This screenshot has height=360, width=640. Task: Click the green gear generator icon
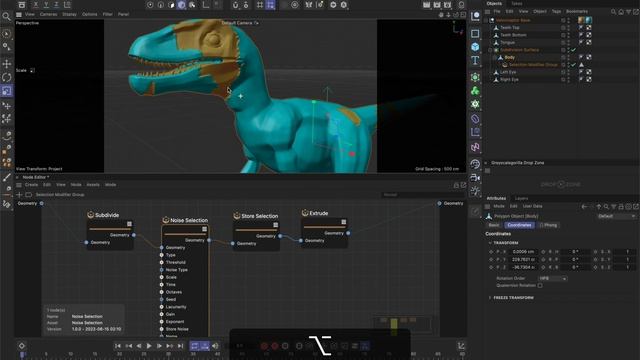click(475, 104)
